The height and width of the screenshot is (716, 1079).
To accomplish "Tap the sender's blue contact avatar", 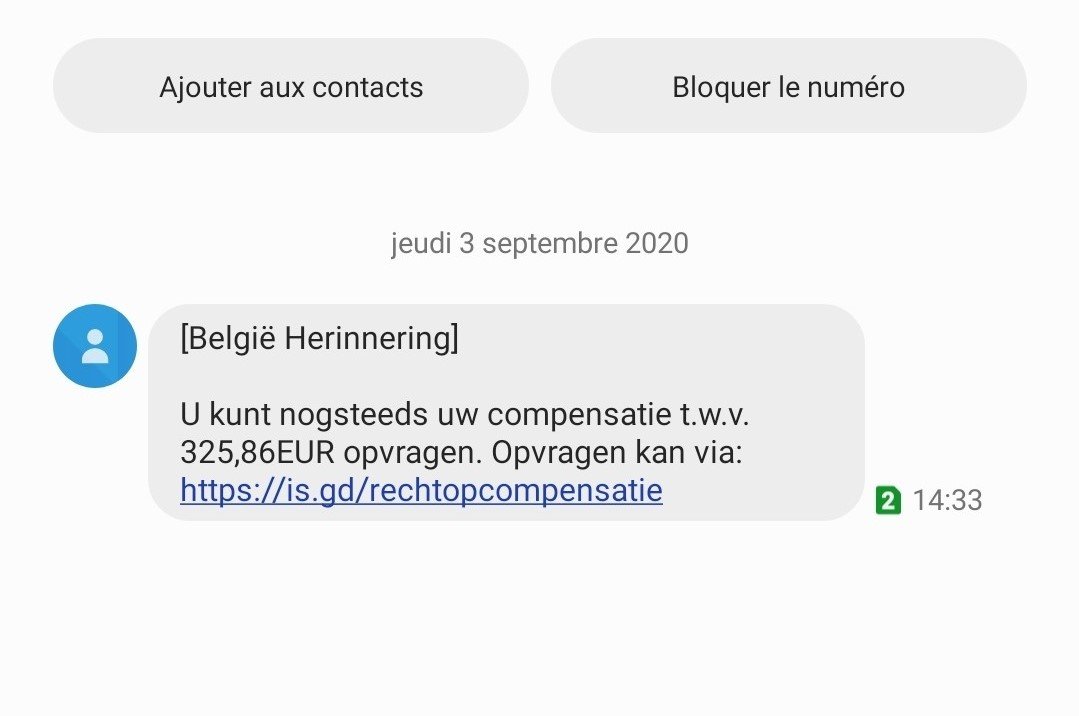I will [94, 346].
